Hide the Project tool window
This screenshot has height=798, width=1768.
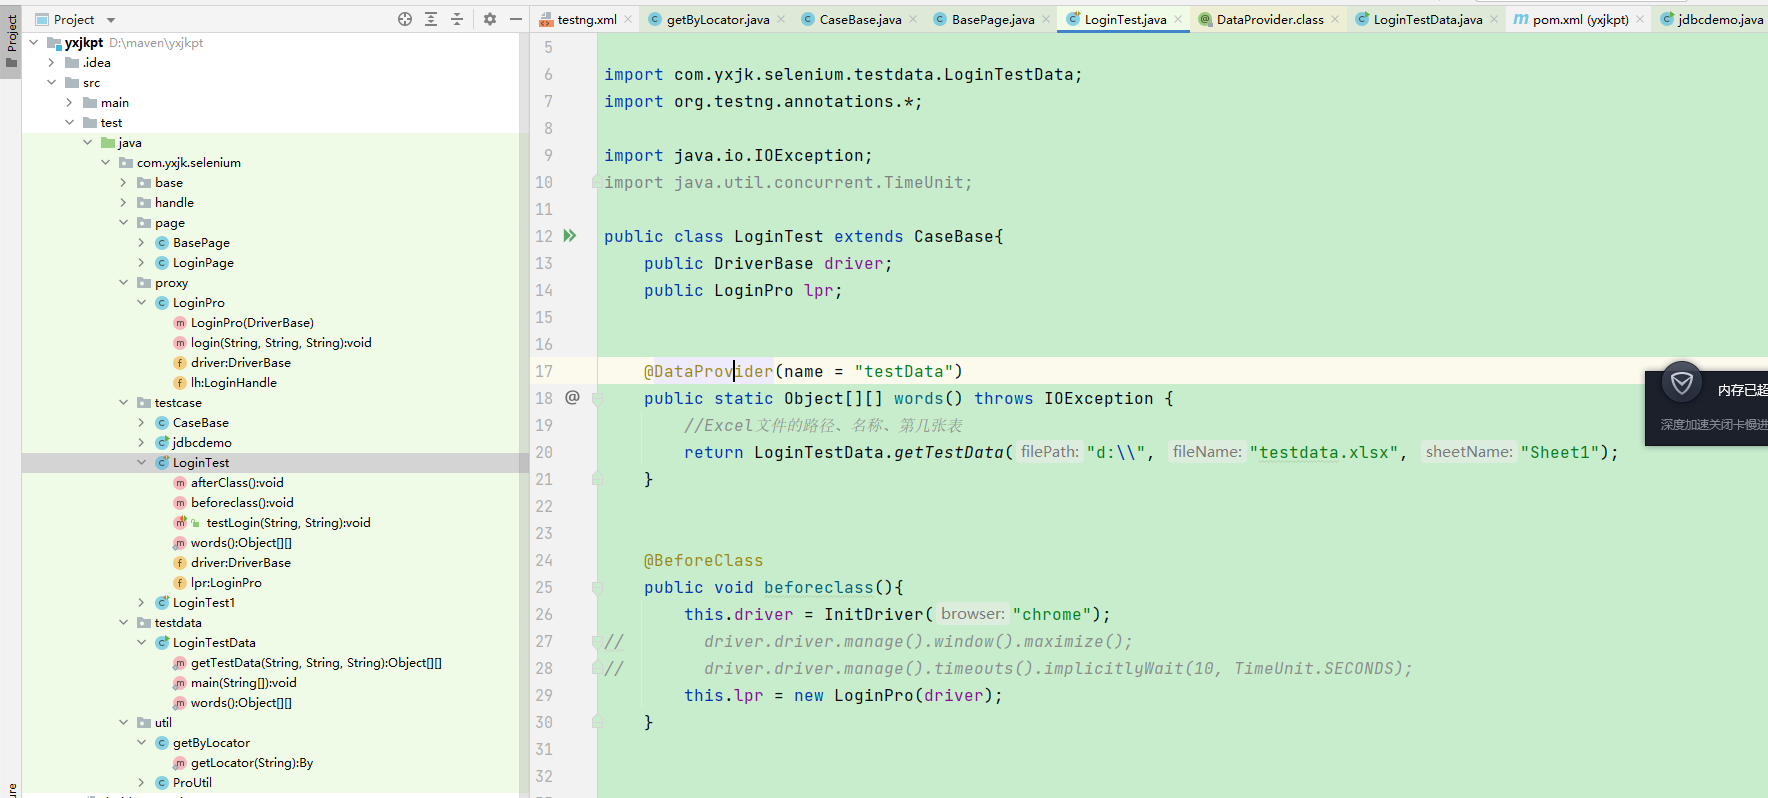point(516,19)
